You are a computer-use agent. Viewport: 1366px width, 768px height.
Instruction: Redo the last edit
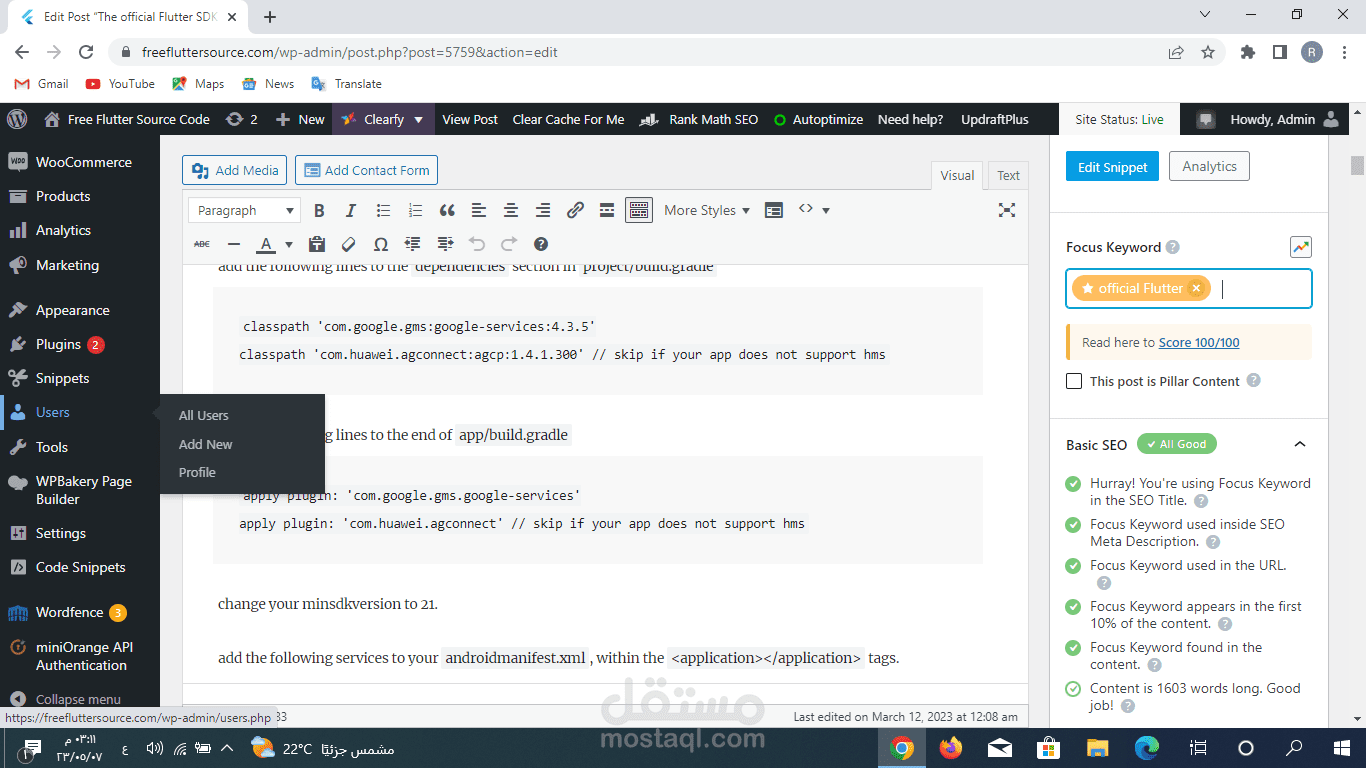509,244
